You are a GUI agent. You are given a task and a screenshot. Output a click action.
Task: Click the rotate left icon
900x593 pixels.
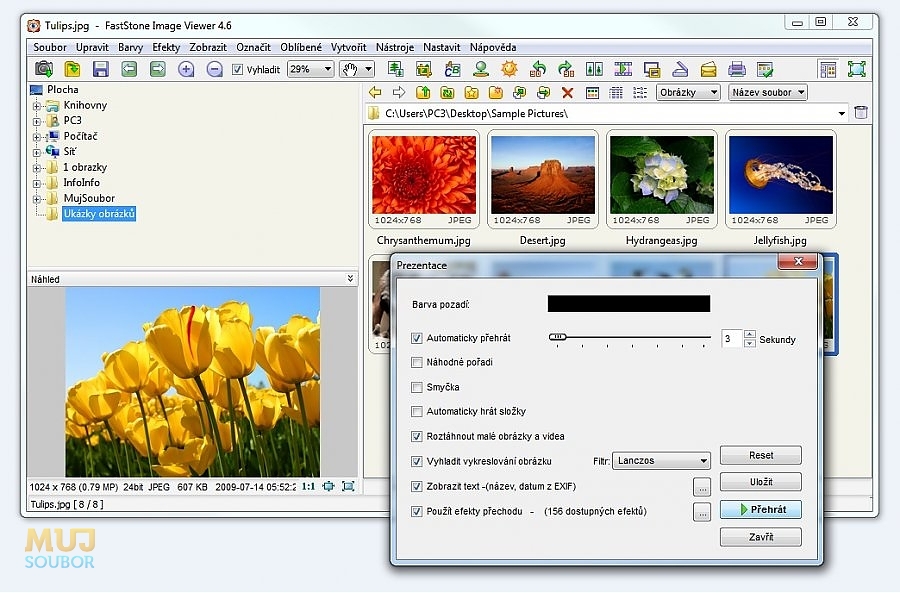pos(538,69)
